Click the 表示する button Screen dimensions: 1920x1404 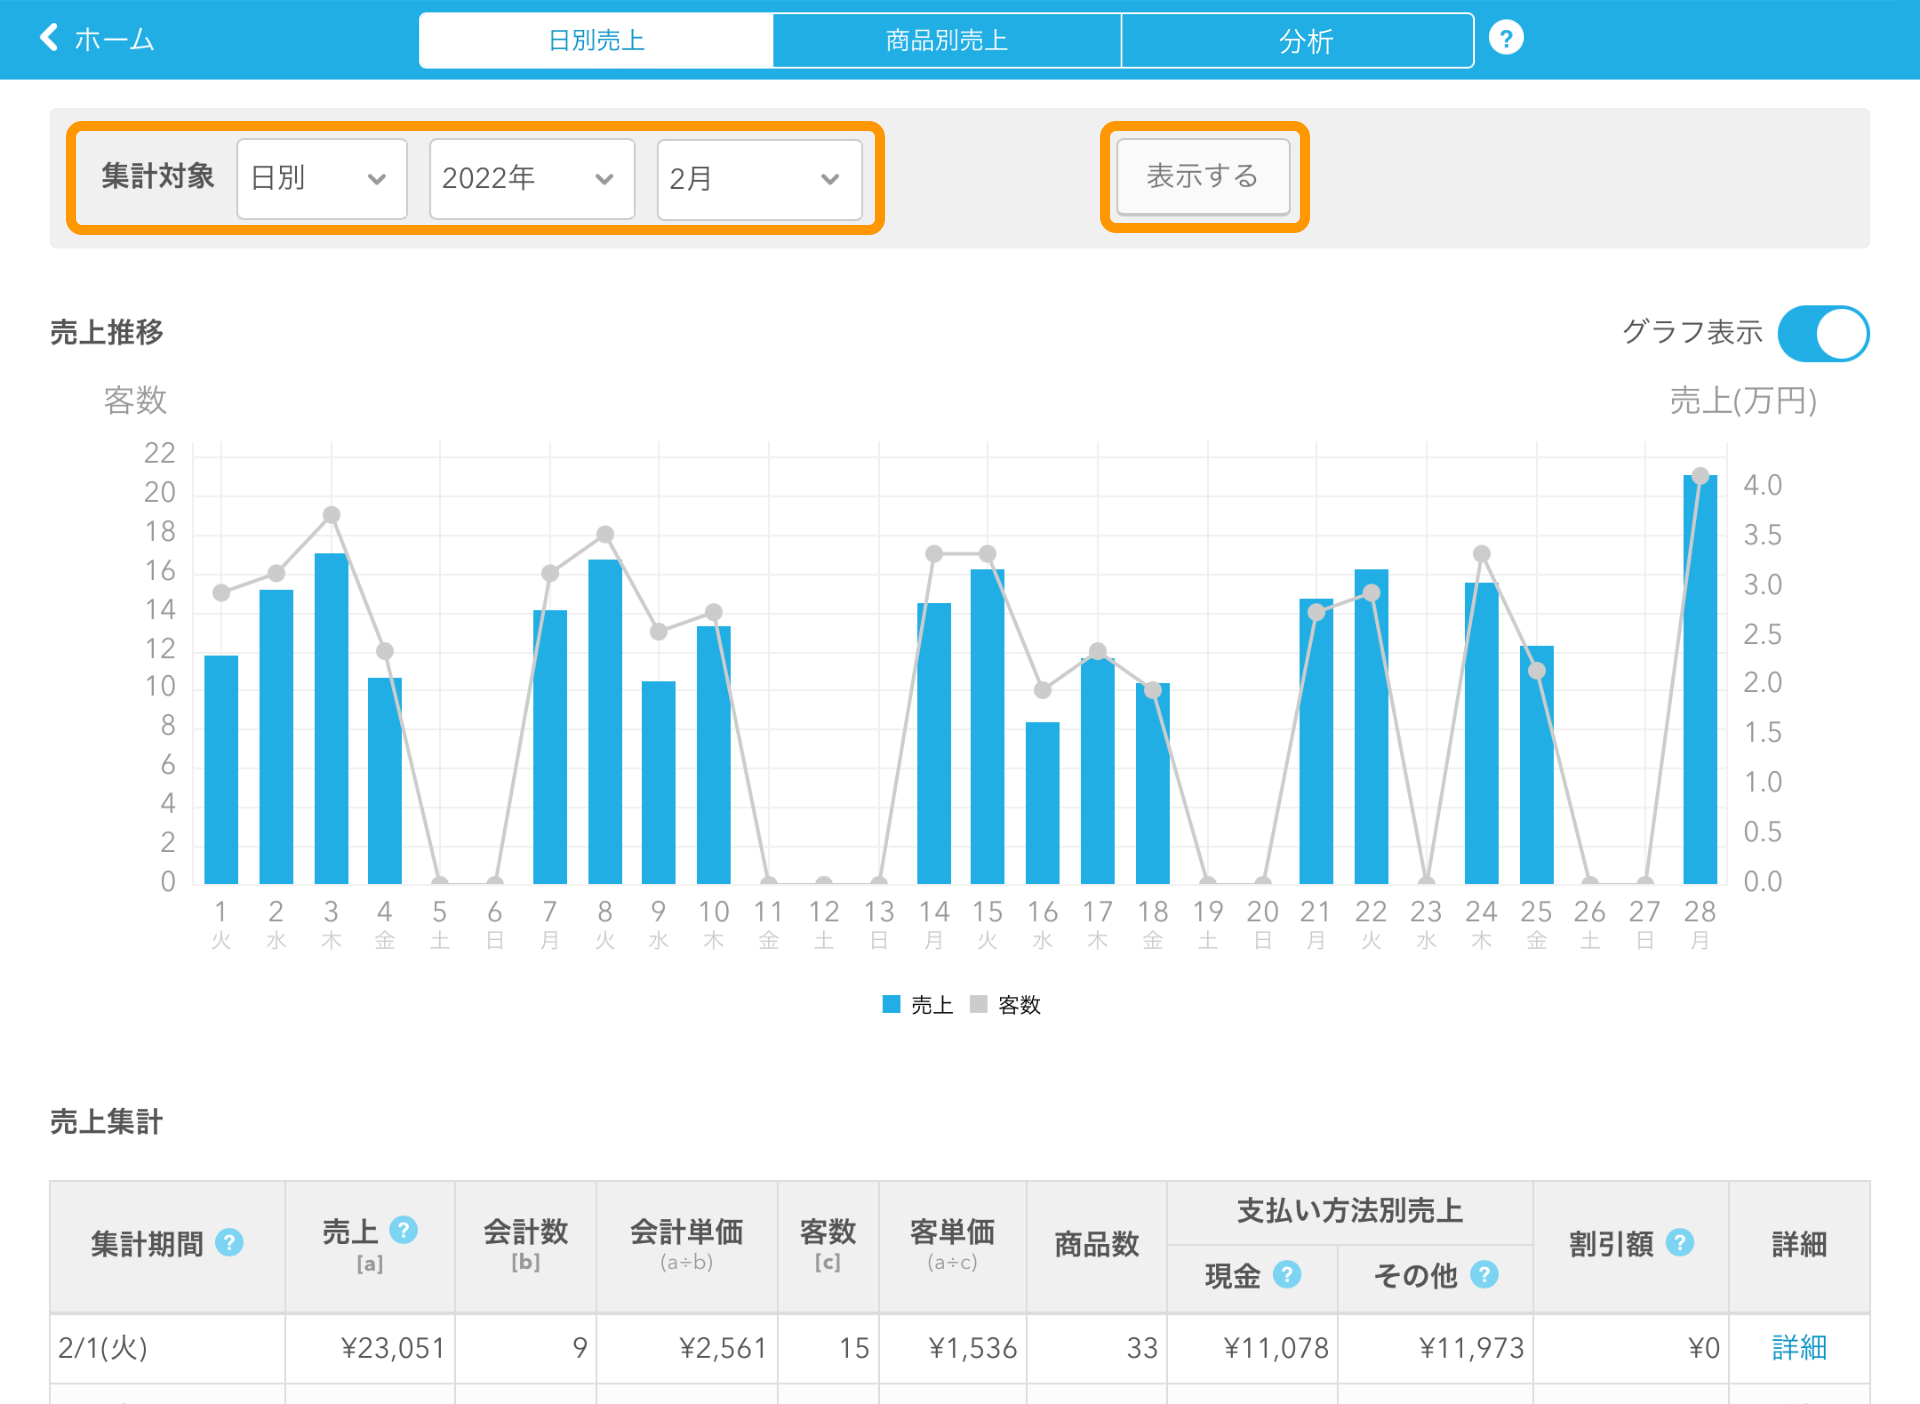click(x=1203, y=177)
